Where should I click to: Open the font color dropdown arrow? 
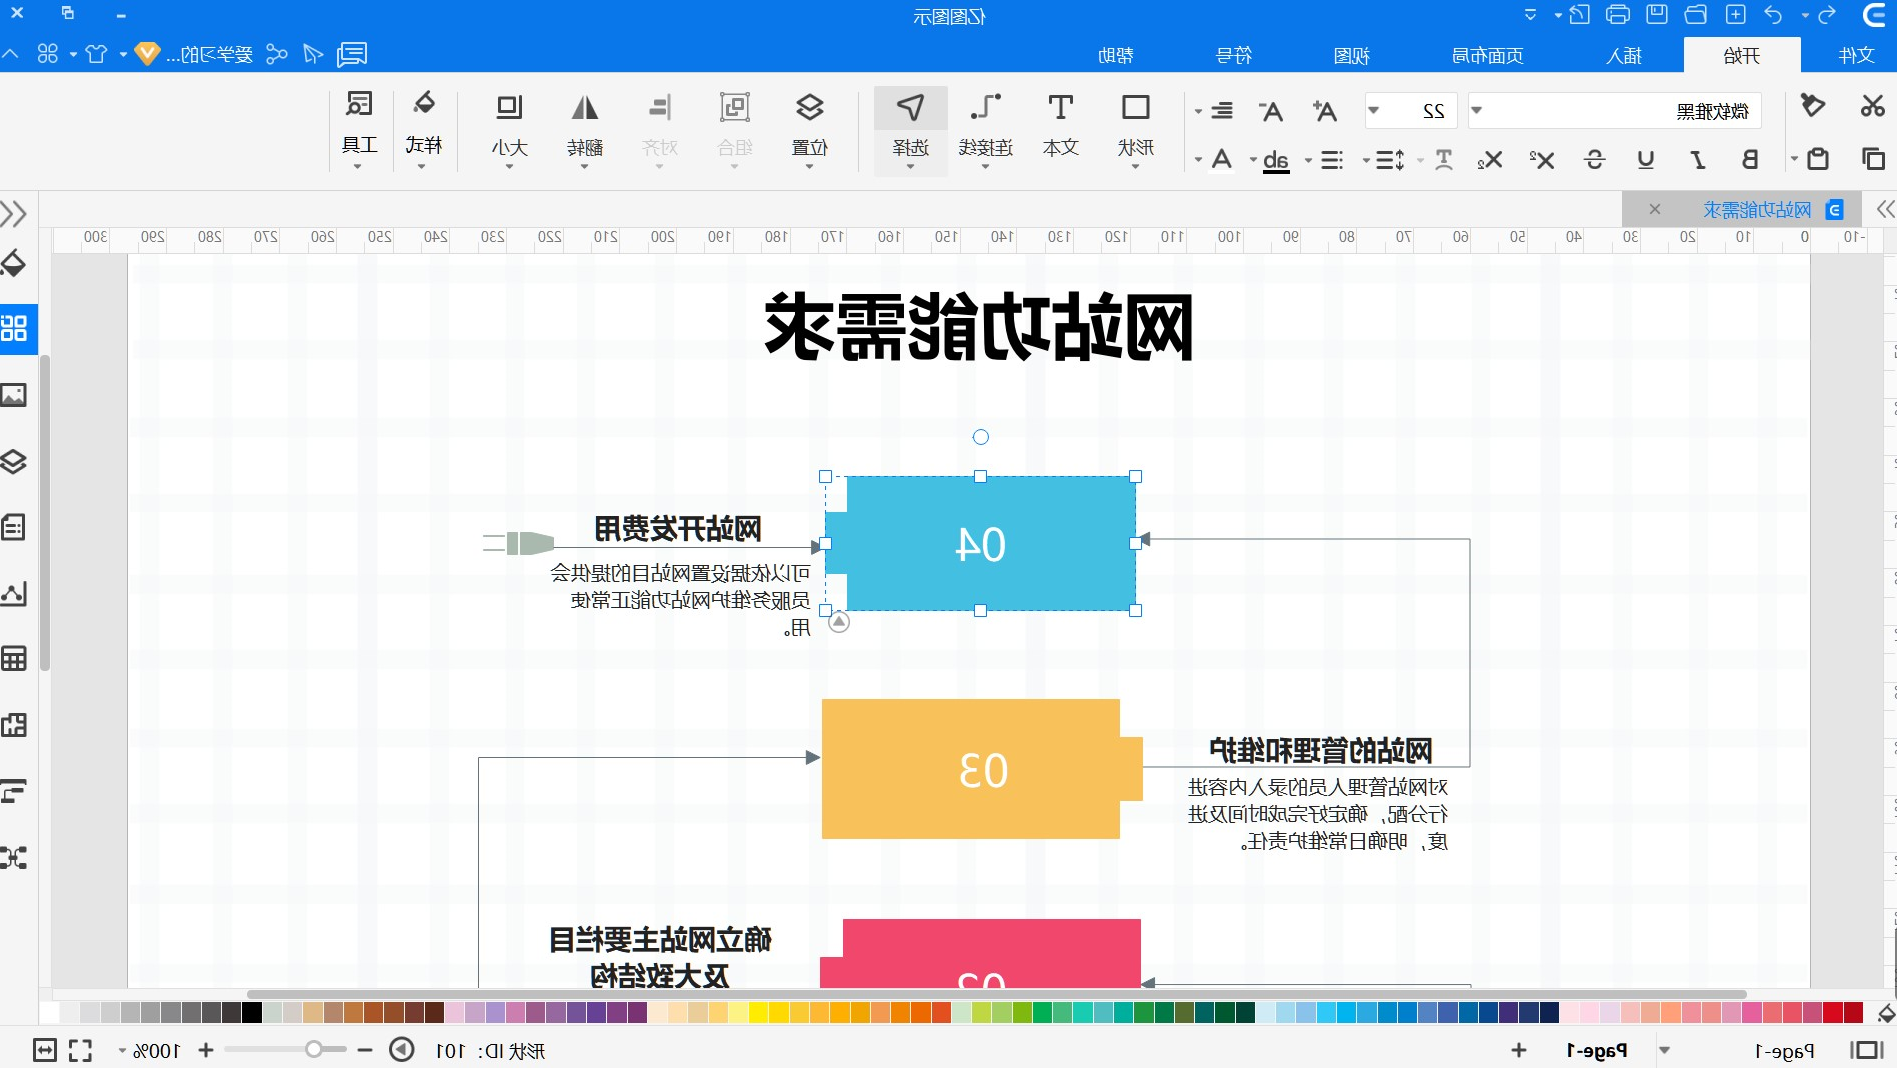pyautogui.click(x=1198, y=160)
